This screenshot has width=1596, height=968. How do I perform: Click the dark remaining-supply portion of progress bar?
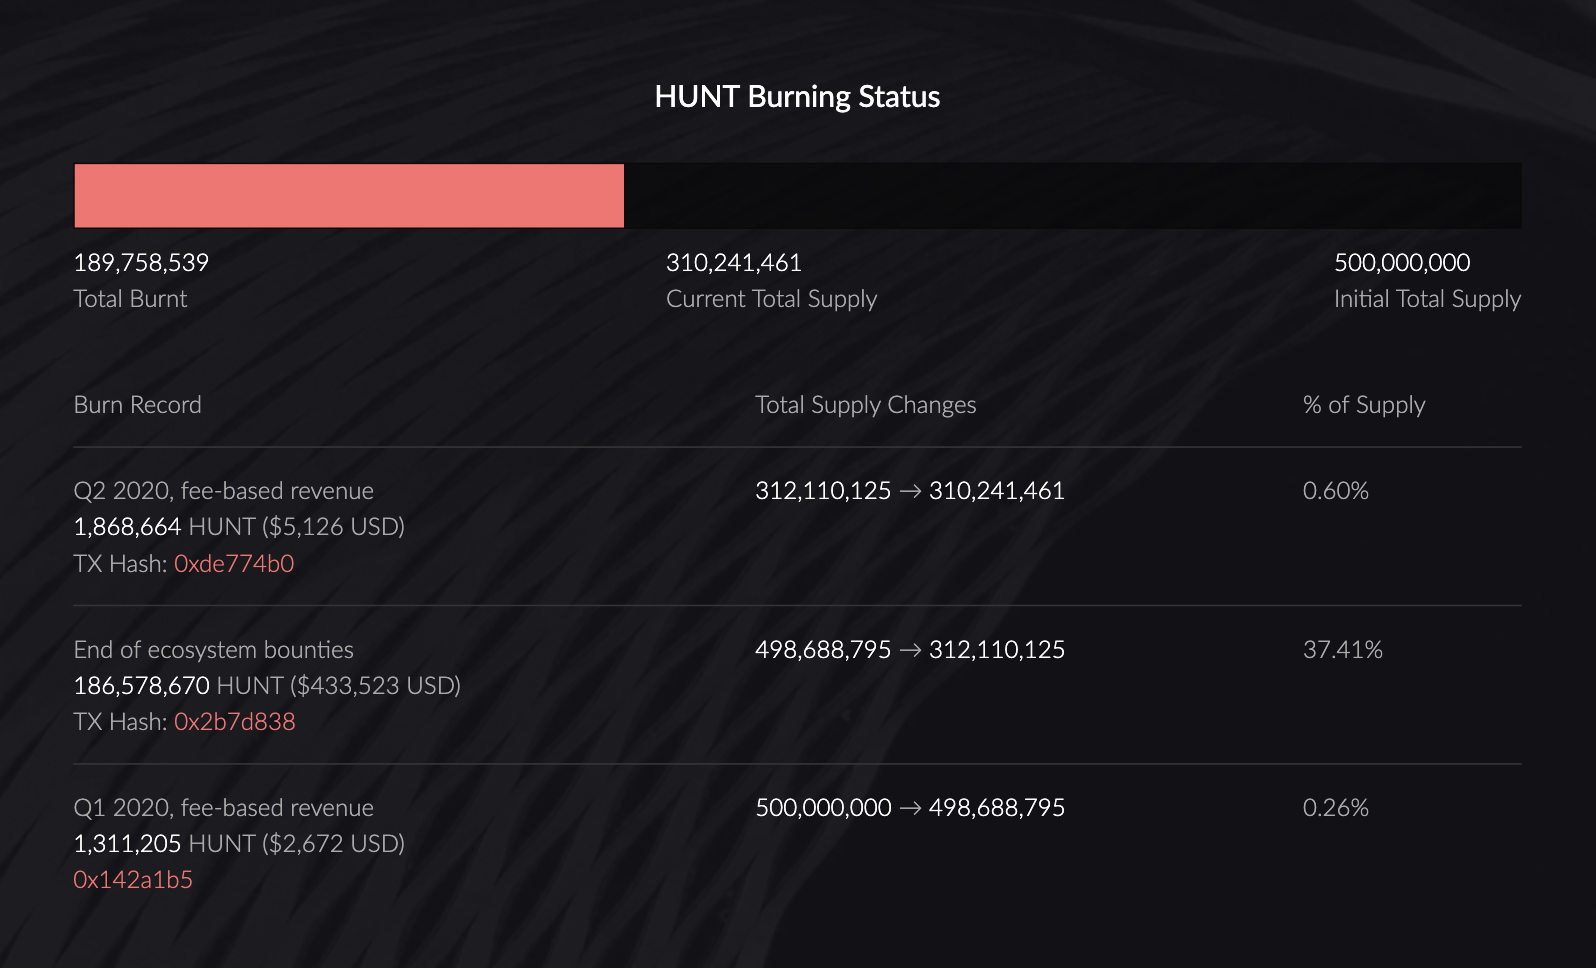click(x=1072, y=196)
